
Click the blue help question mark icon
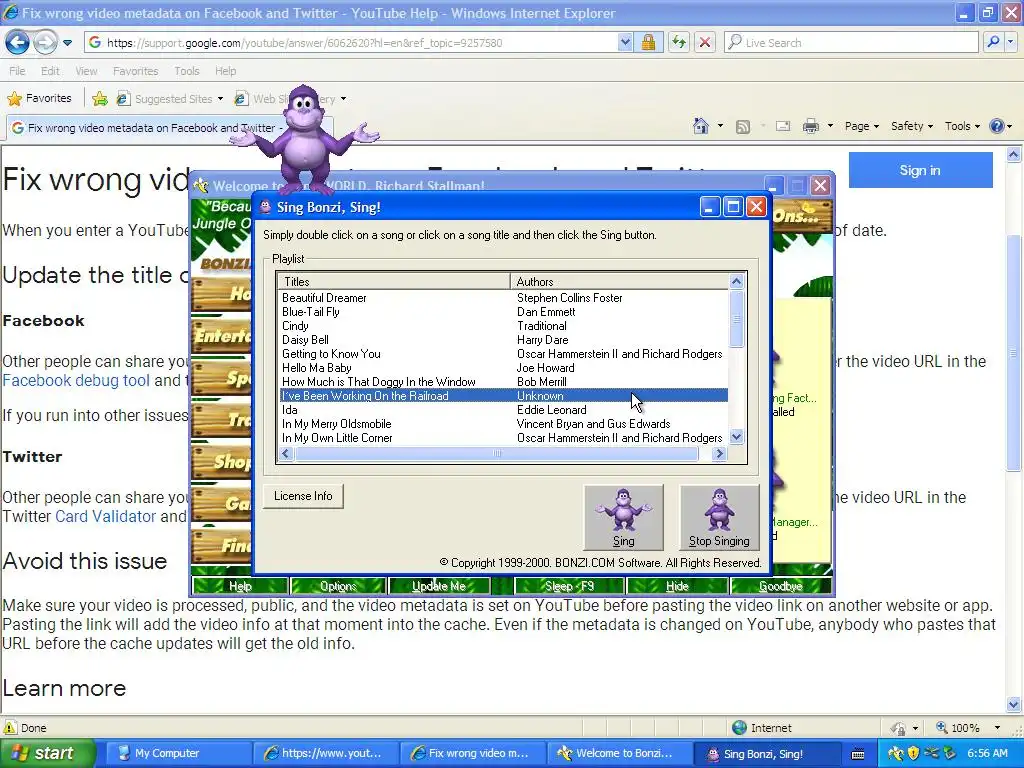tap(997, 126)
